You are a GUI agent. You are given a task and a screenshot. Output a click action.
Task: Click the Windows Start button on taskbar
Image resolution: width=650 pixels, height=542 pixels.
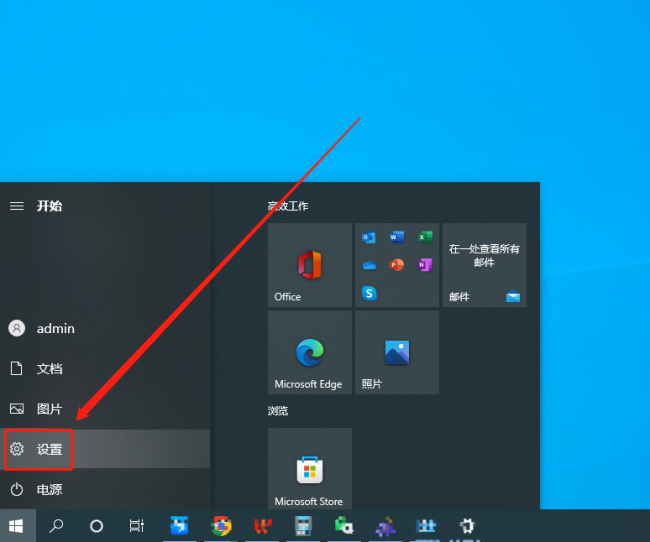(16, 526)
